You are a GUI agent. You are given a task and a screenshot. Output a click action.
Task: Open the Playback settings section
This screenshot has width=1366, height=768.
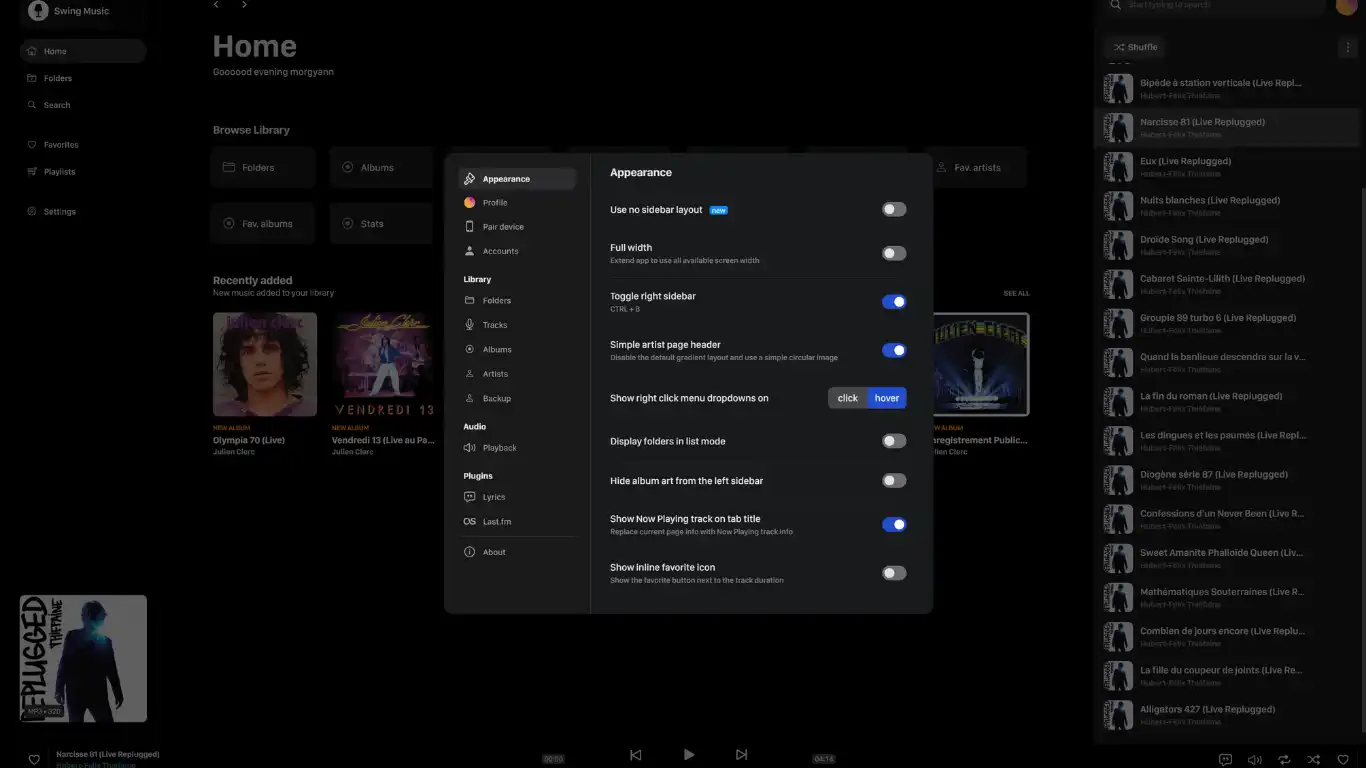[x=499, y=448]
